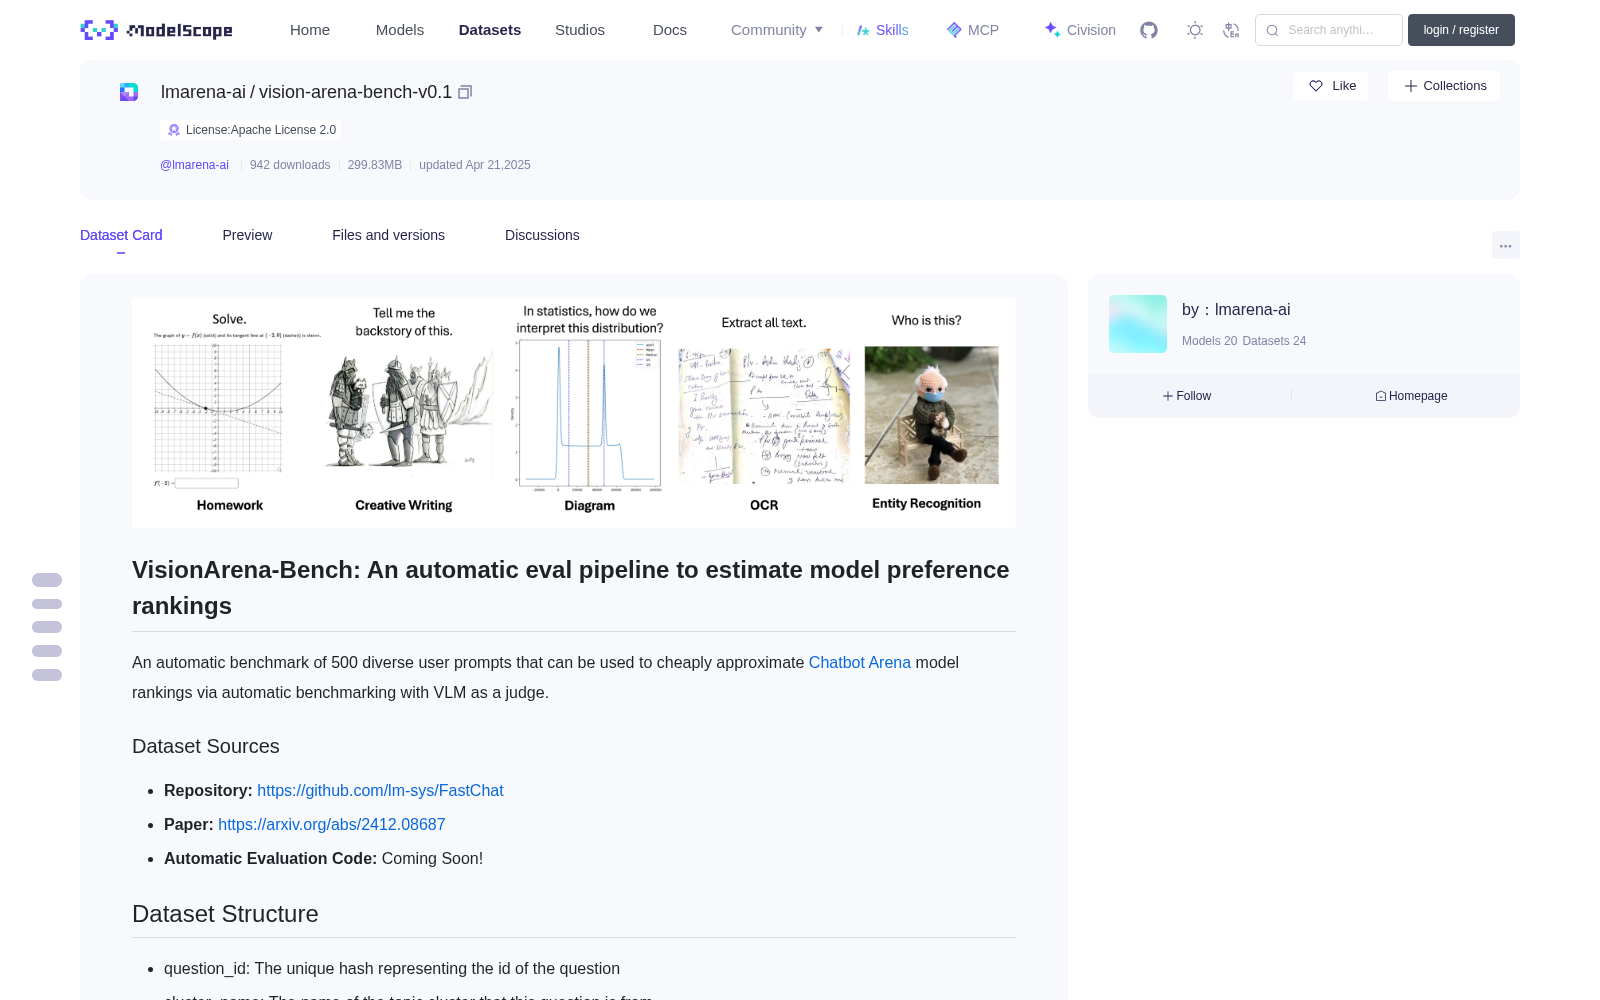The width and height of the screenshot is (1600, 1000).
Task: Expand the Community dropdown
Action: [777, 30]
